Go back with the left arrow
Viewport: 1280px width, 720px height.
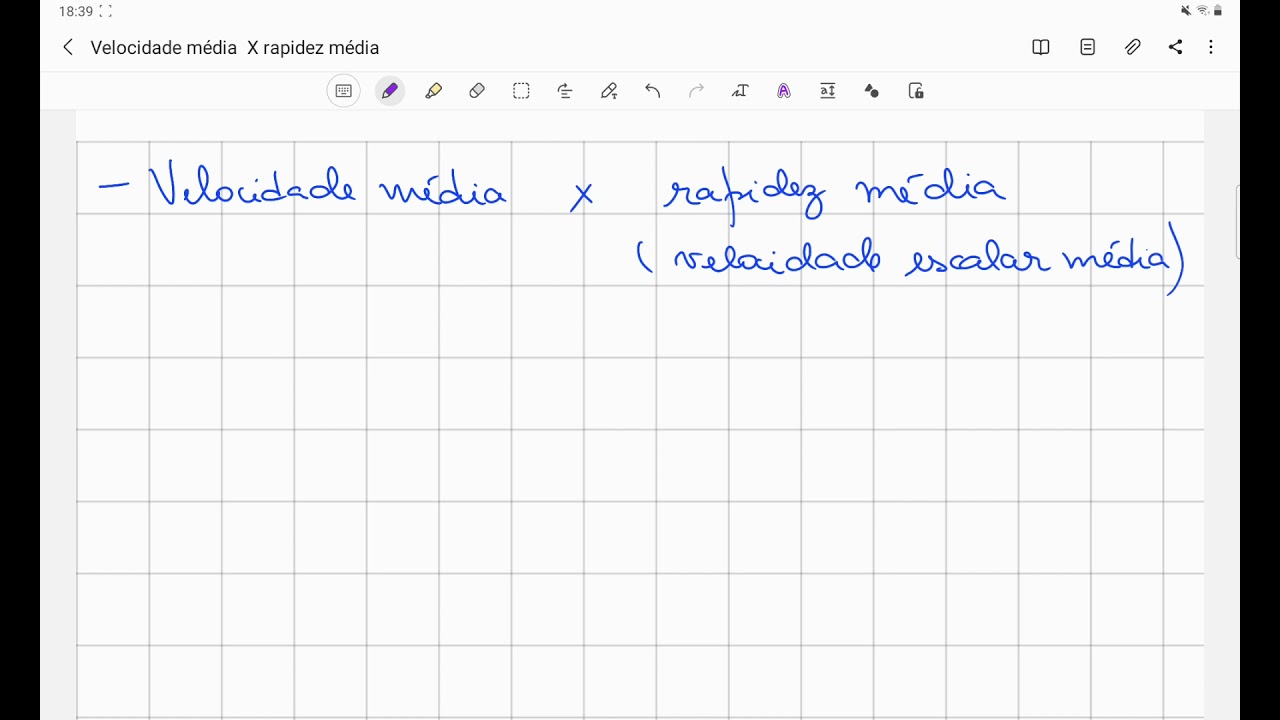(68, 47)
